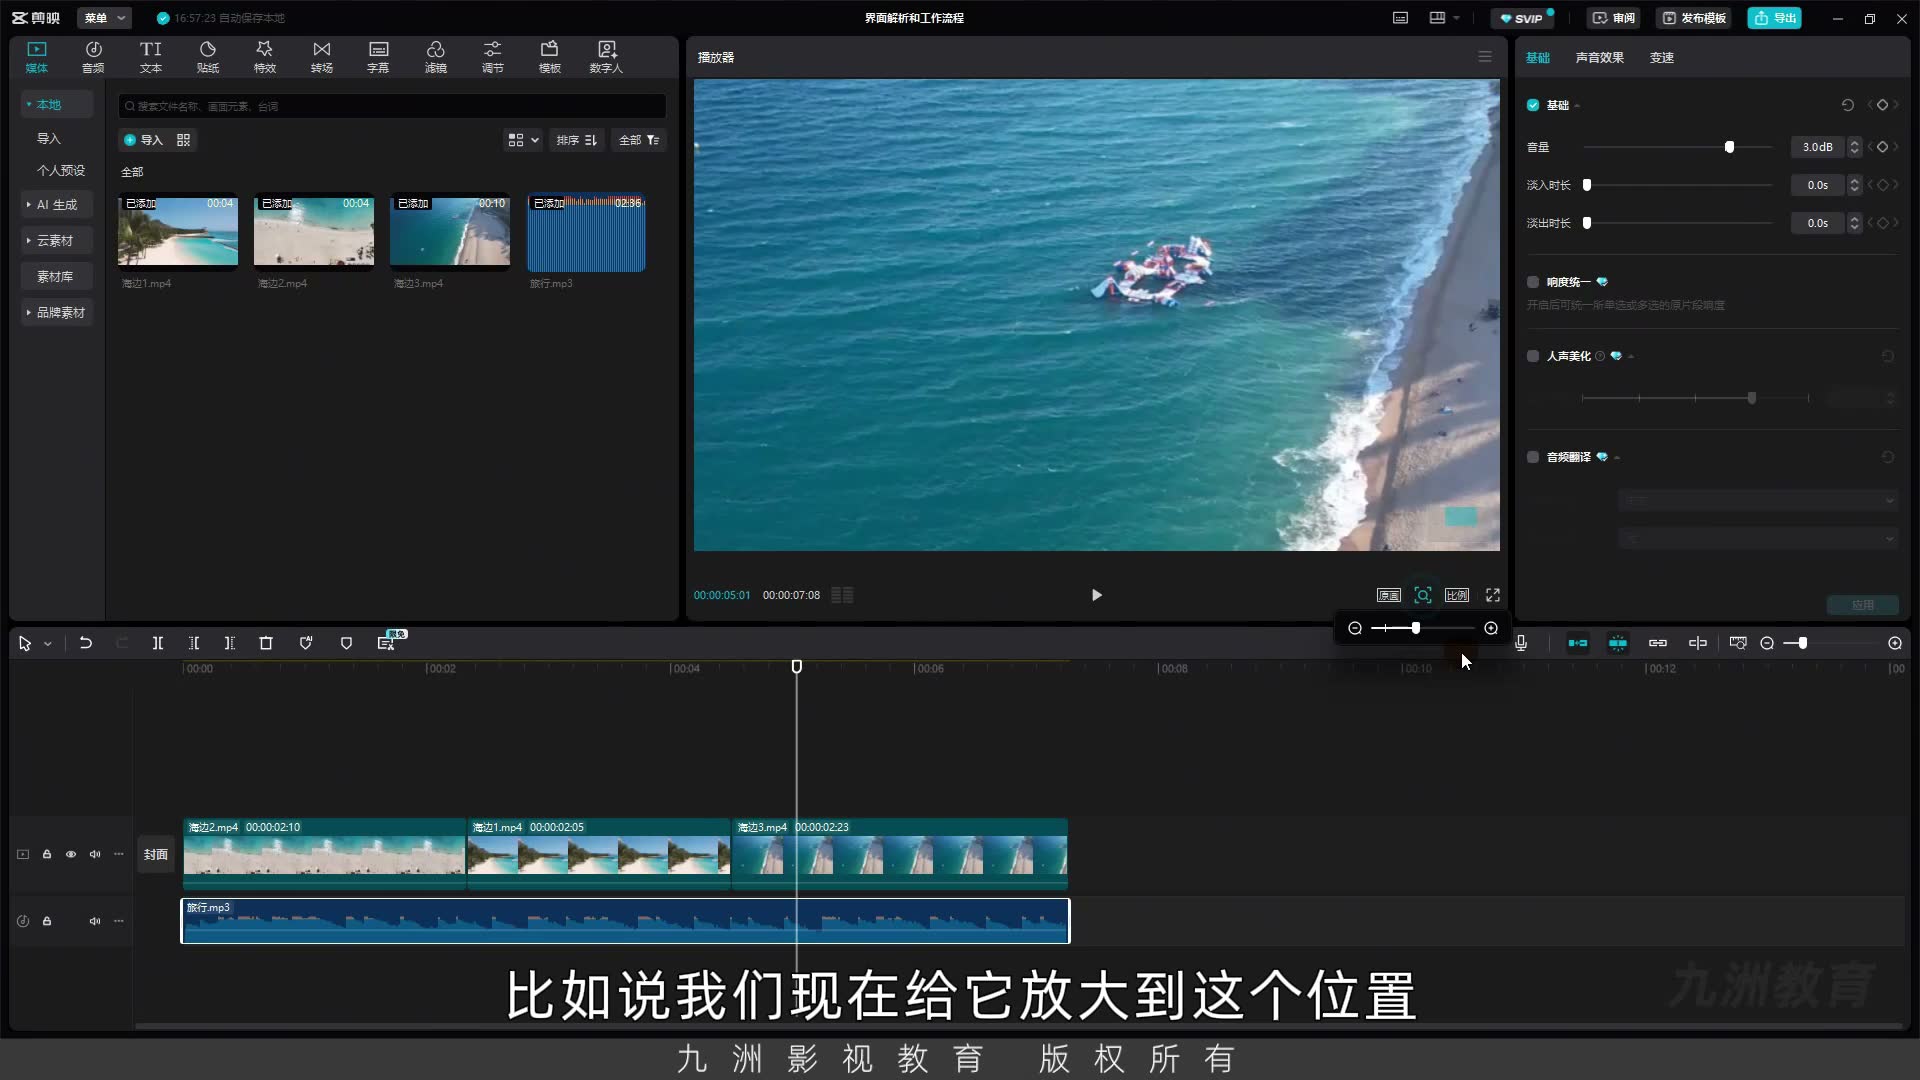Open the 文本 text tab
1920x1080 pixels.
[150, 57]
